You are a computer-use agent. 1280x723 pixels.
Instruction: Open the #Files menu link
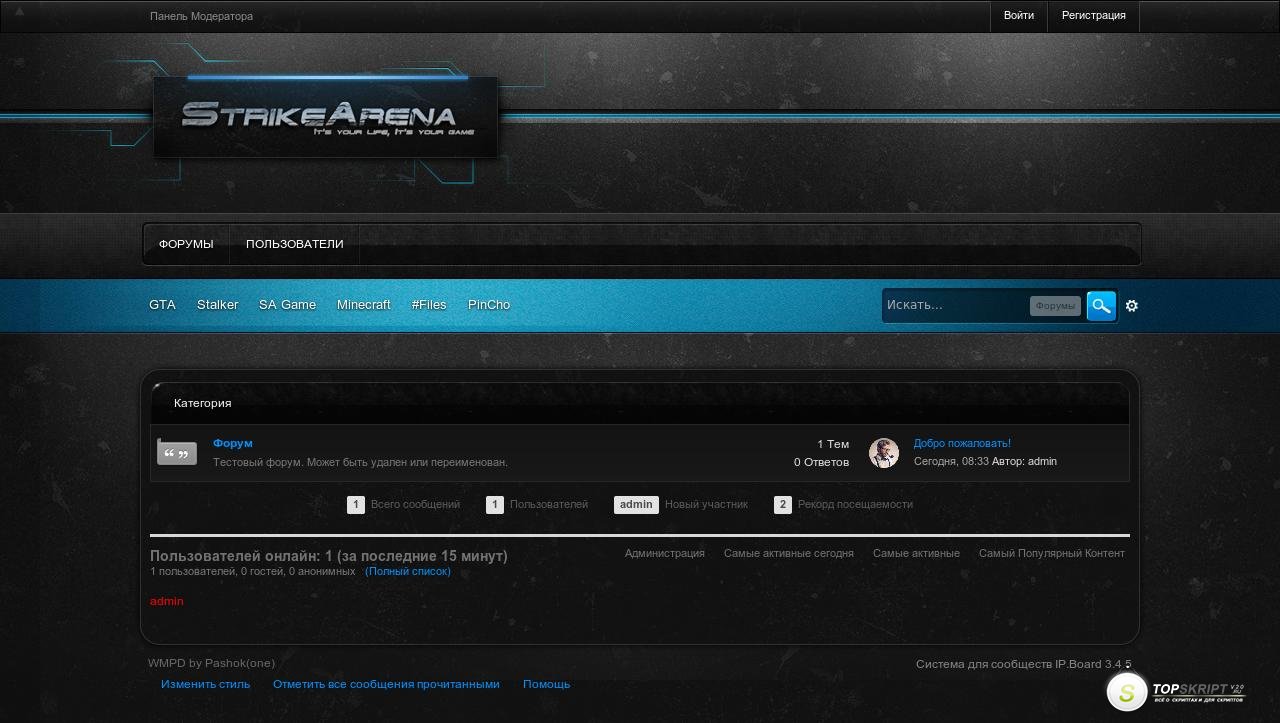click(429, 305)
